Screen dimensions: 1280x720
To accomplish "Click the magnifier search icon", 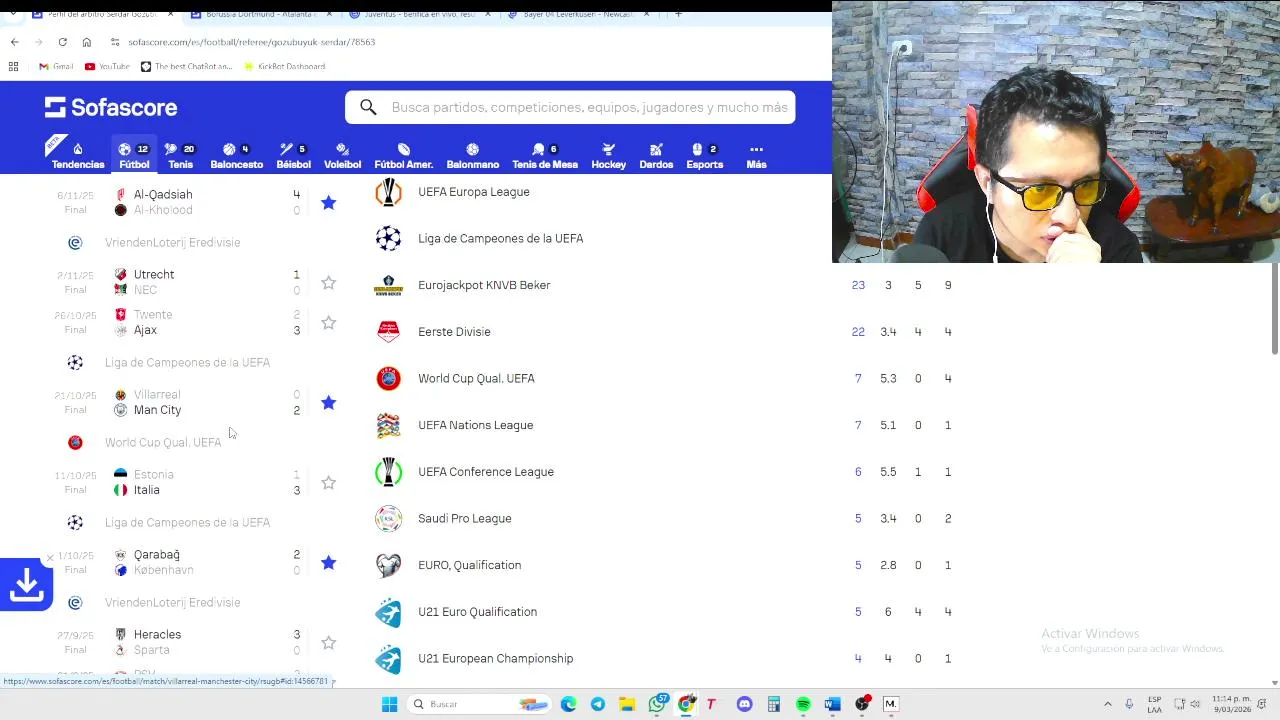I will click(368, 107).
